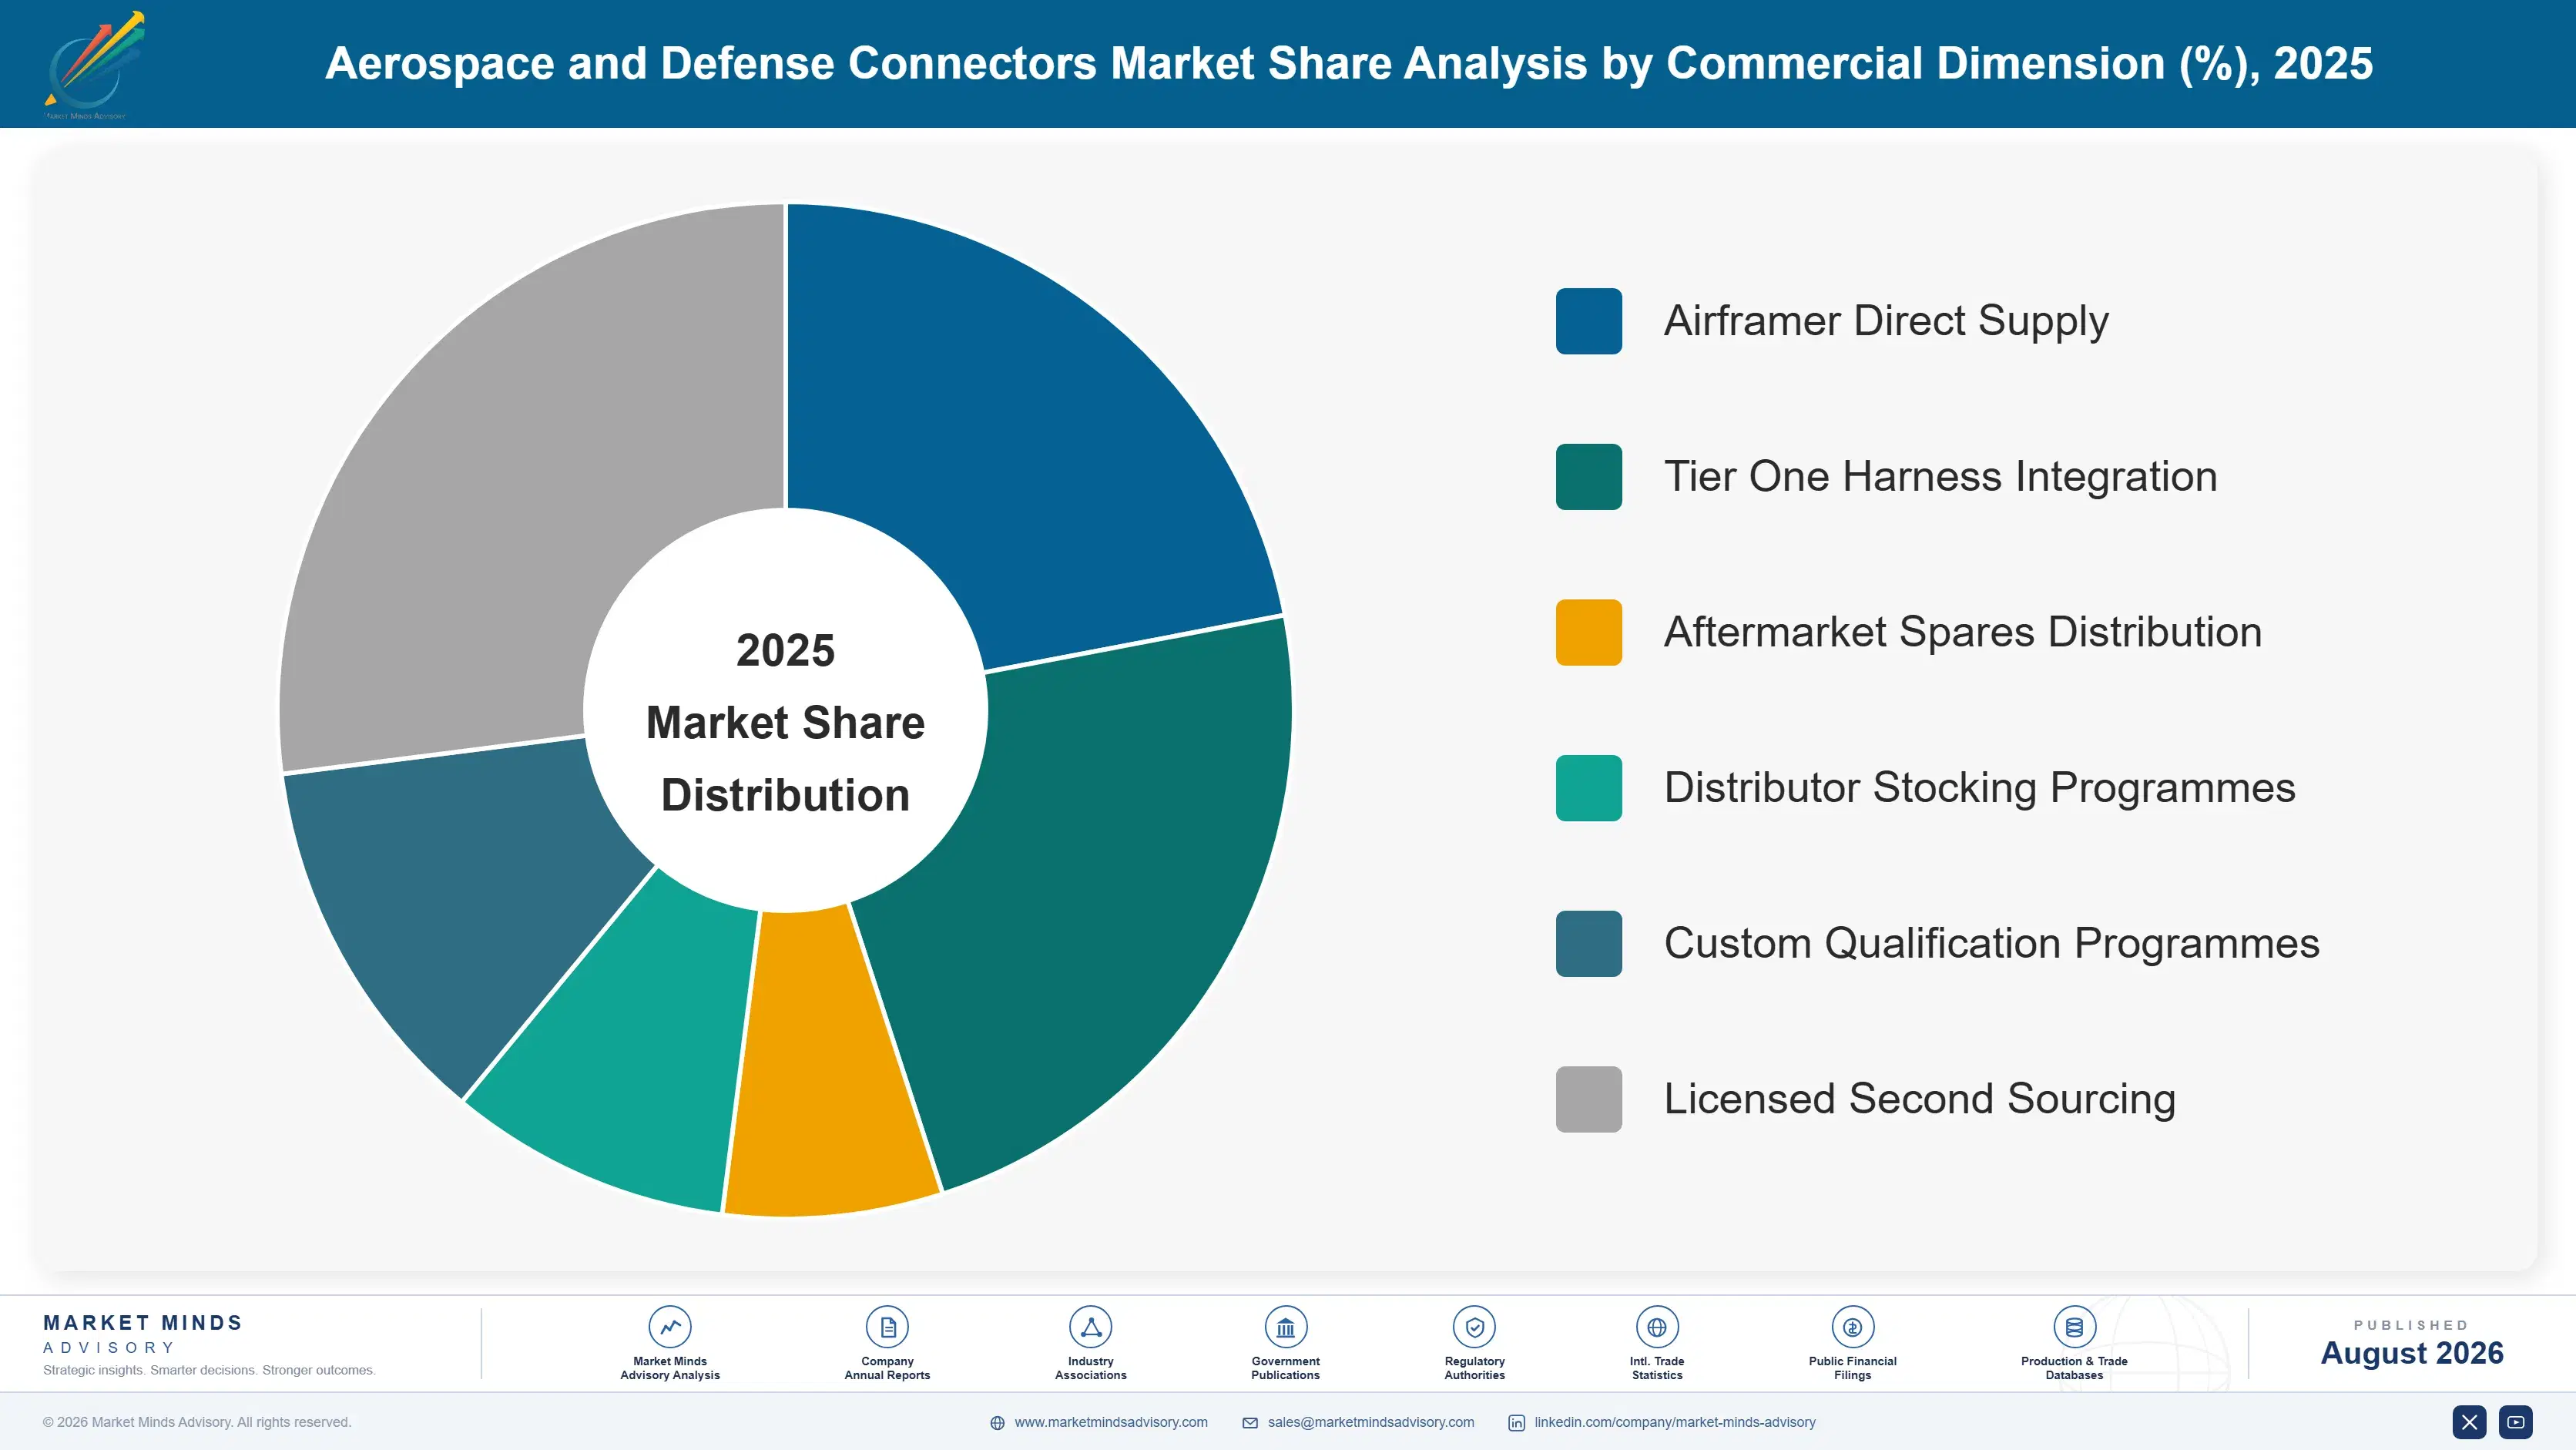Screen dimensions: 2576x1450
Task: Click 'Distributor Stocking Programmes' legend text
Action: (1979, 788)
